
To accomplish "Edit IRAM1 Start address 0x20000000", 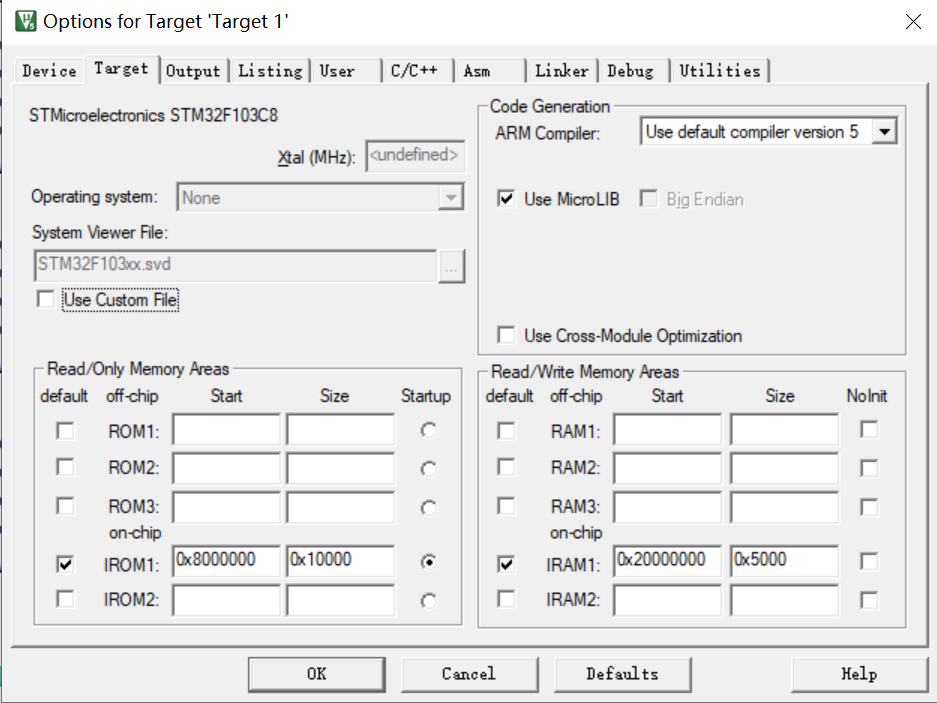I will (x=667, y=561).
